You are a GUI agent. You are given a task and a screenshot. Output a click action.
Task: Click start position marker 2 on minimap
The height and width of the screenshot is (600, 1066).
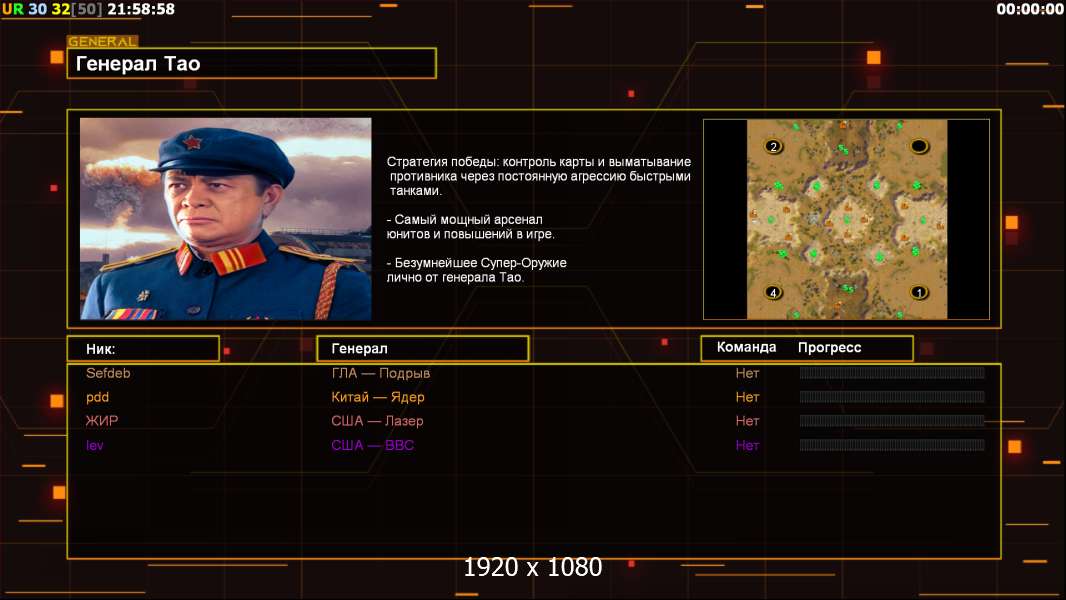click(x=774, y=147)
